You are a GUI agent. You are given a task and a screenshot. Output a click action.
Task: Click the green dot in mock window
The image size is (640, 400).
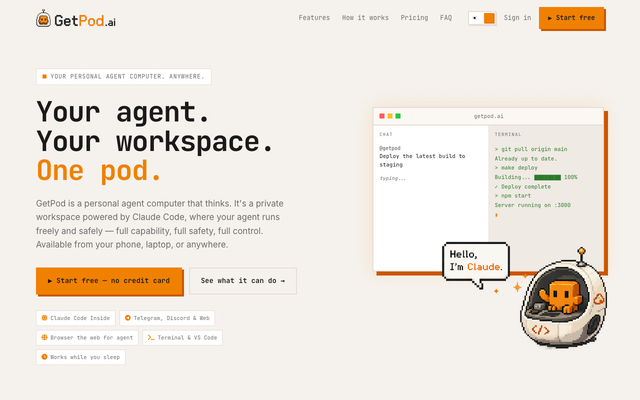[398, 116]
